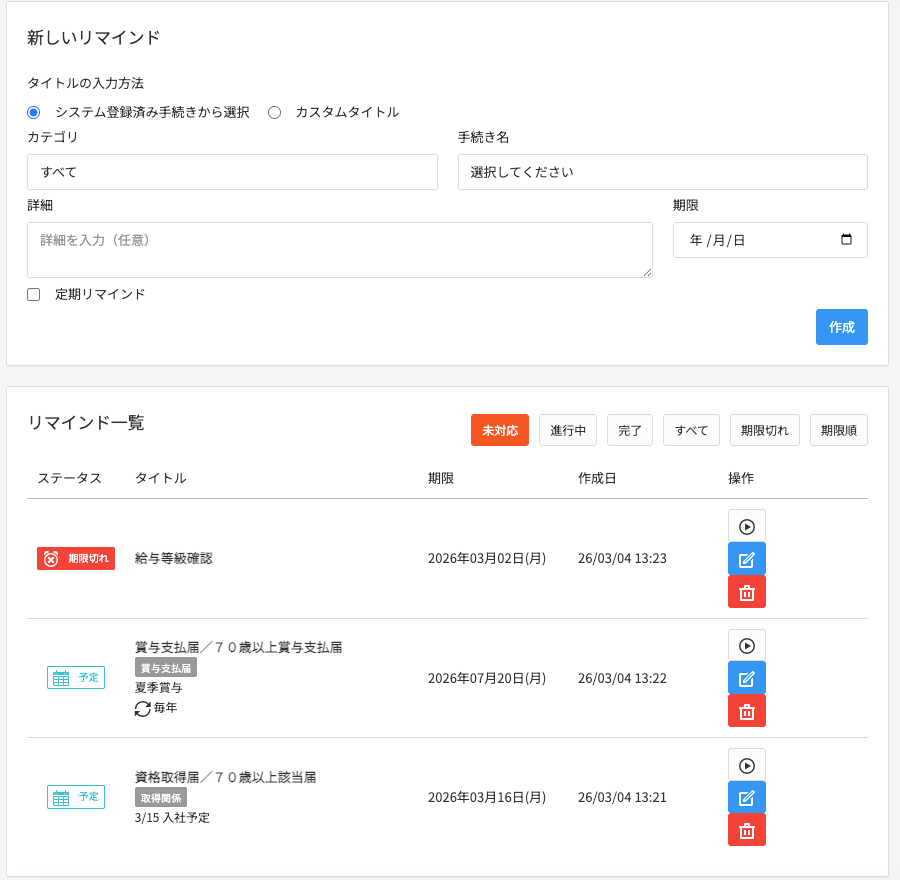The image size is (900, 880).
Task: Click the 作成 button
Action: point(841,327)
